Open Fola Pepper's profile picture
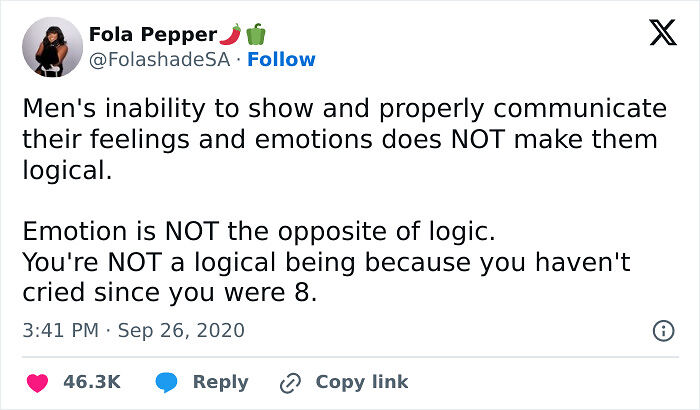The image size is (700, 410). point(48,46)
